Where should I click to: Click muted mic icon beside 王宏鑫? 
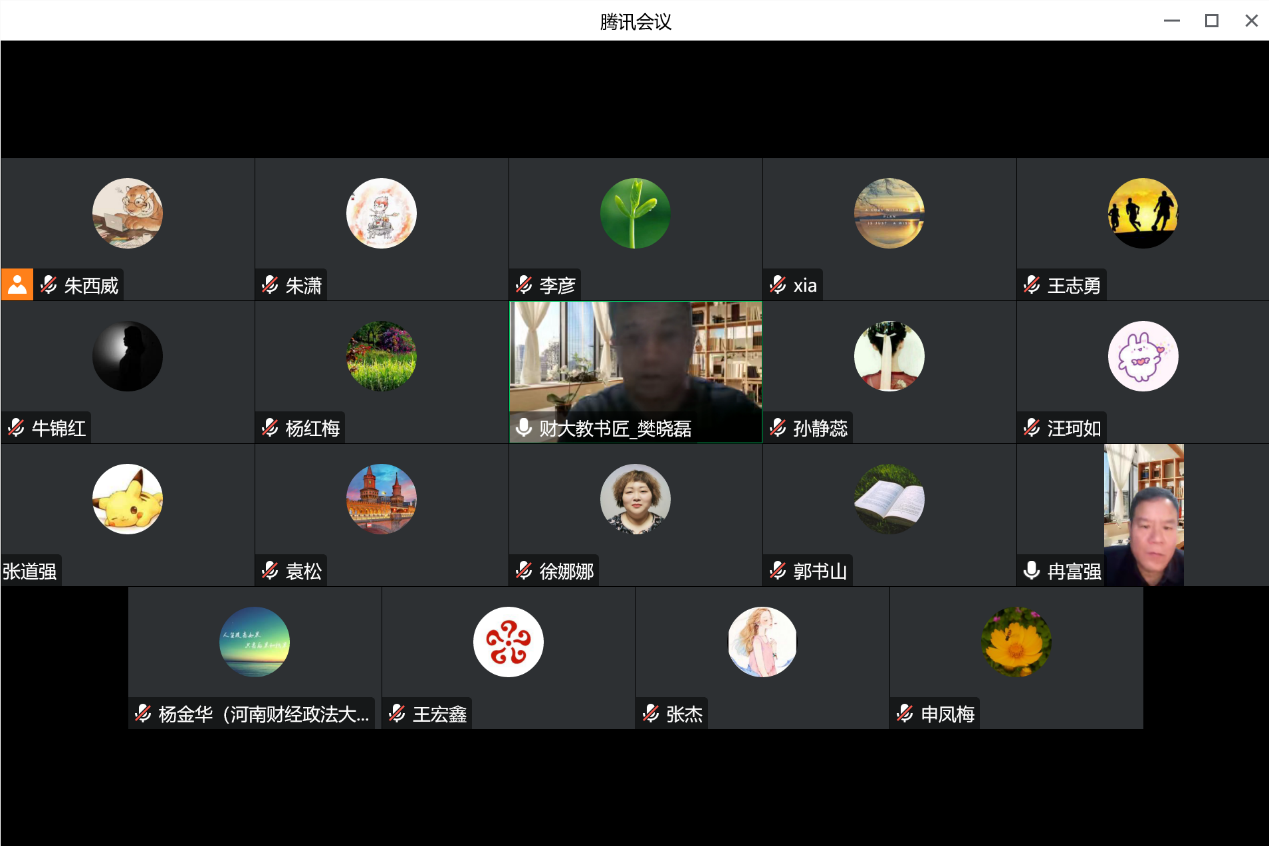click(x=396, y=713)
